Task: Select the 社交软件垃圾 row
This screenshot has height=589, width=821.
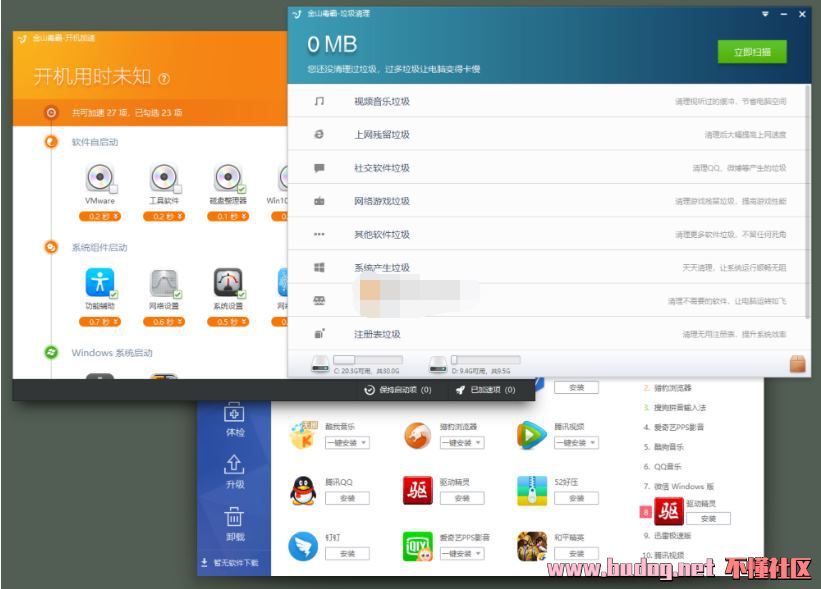Action: [x=547, y=168]
